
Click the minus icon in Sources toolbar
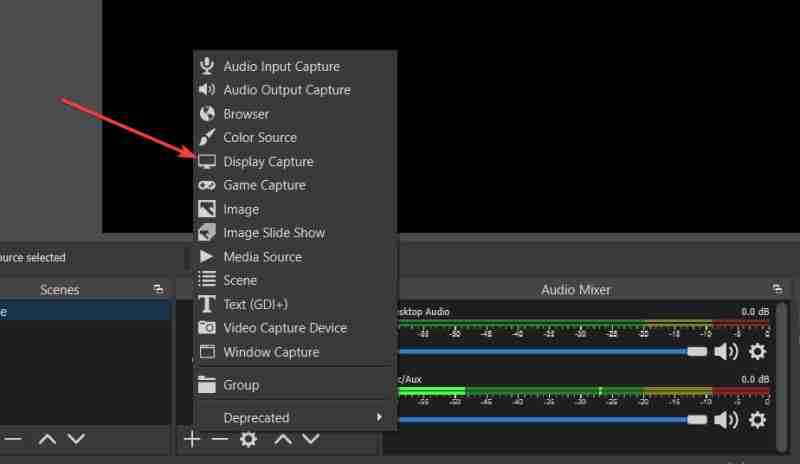pos(220,439)
